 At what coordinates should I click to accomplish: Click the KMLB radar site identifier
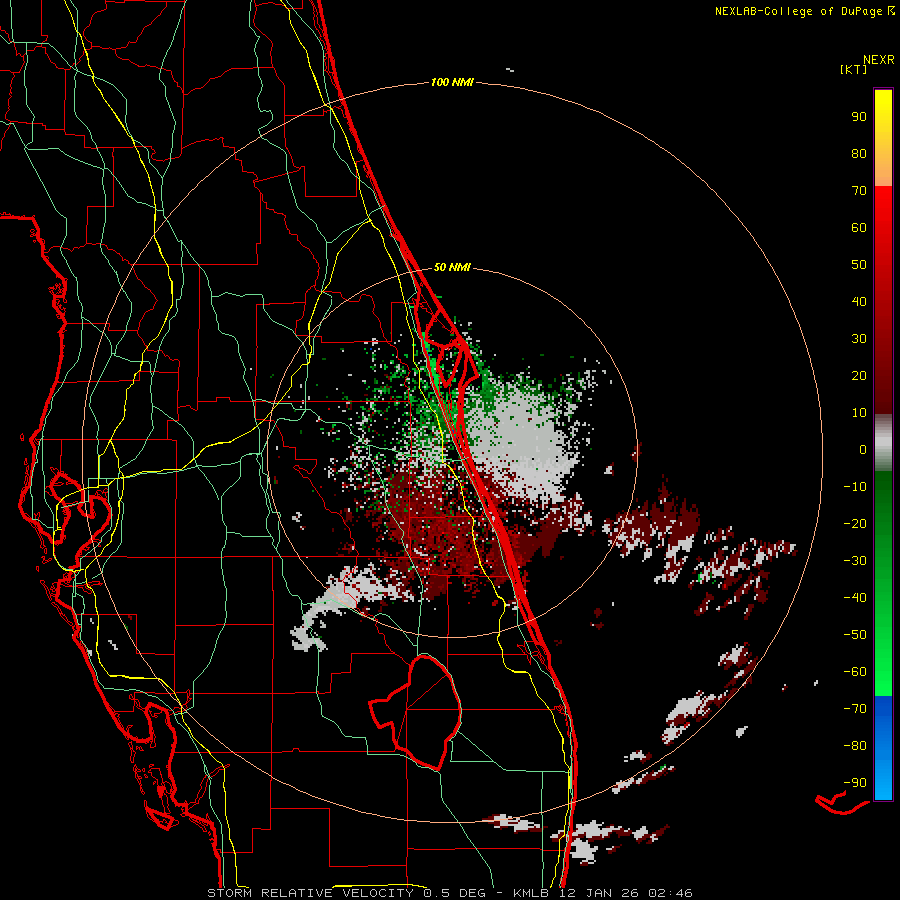(532, 893)
